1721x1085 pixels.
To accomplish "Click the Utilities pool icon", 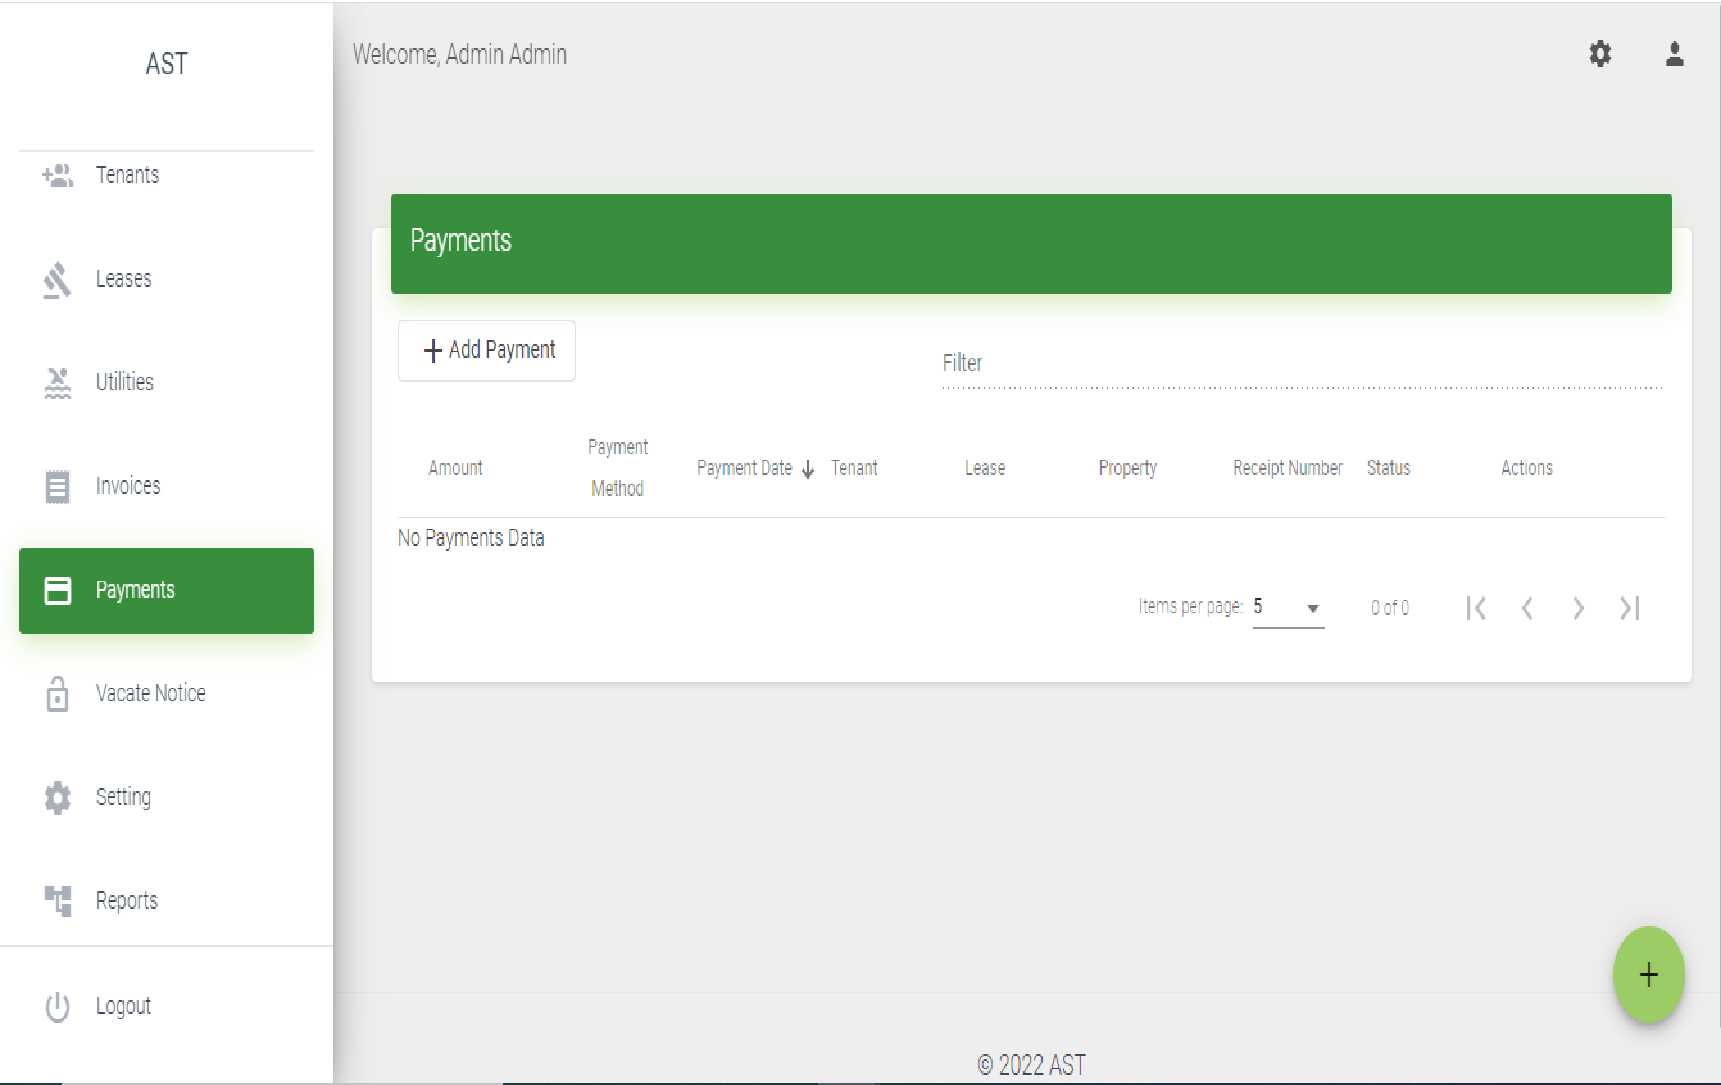I will [58, 383].
